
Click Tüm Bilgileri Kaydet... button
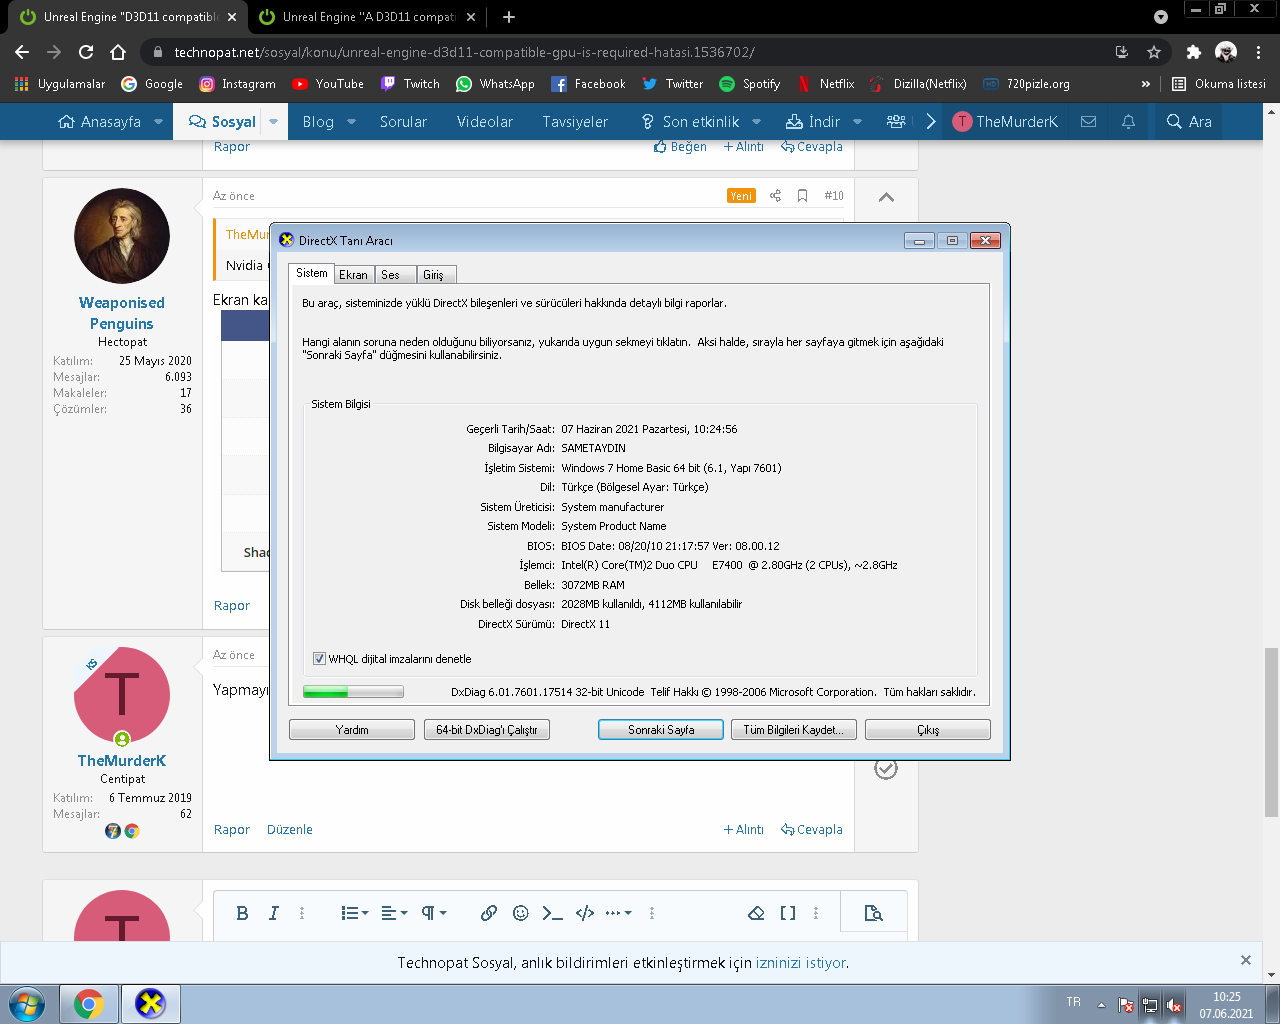point(793,730)
